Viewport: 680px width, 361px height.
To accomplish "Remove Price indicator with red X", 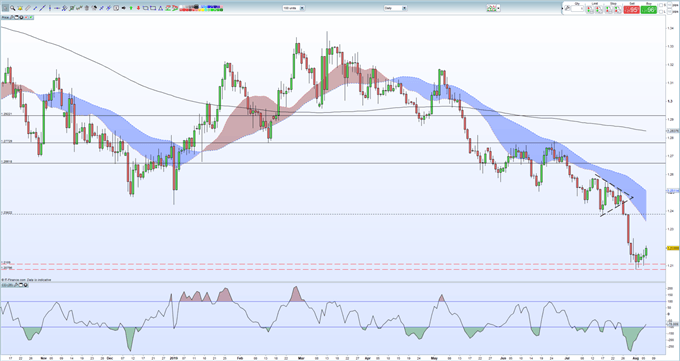I will pos(26,17).
